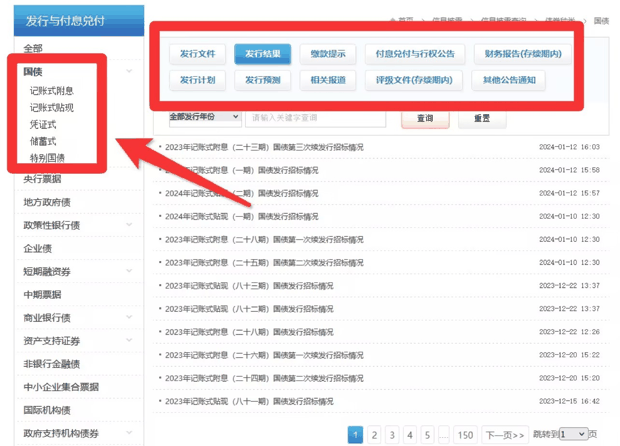
Task: Click the timestamp 2024-01-12 15:58
Action: (x=569, y=170)
